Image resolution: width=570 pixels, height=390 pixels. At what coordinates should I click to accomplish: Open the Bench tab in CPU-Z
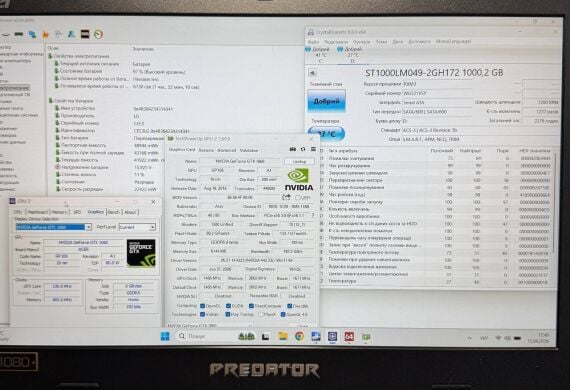coord(113,212)
